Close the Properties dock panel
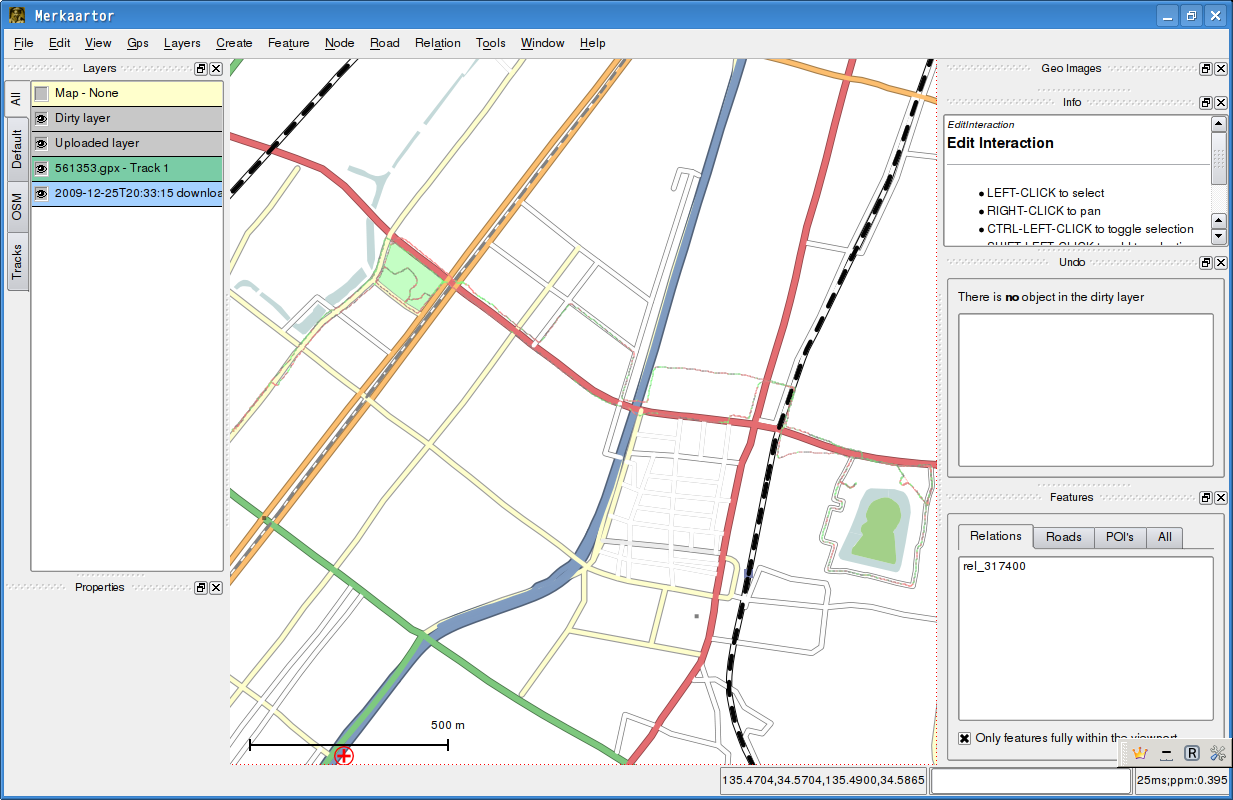The width and height of the screenshot is (1233, 800). click(216, 587)
